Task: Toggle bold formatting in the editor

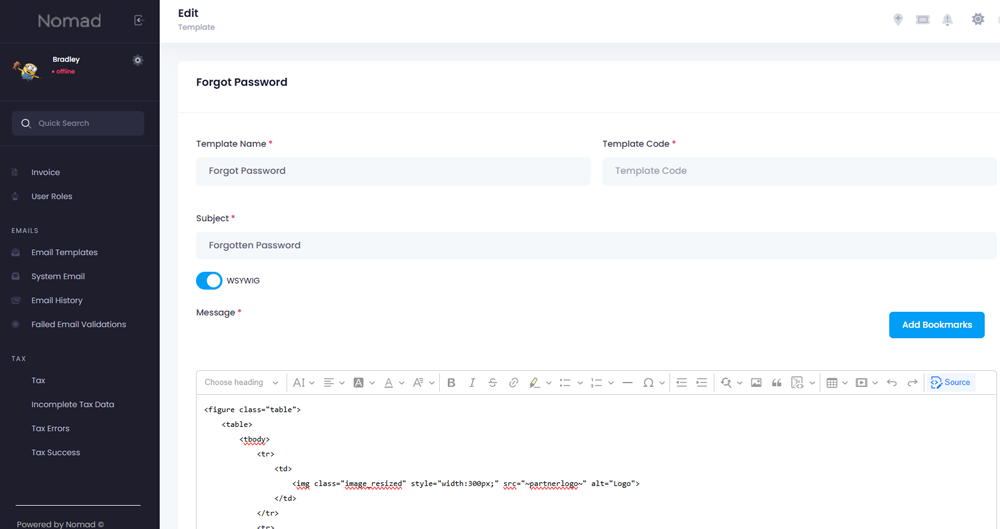Action: click(x=451, y=382)
